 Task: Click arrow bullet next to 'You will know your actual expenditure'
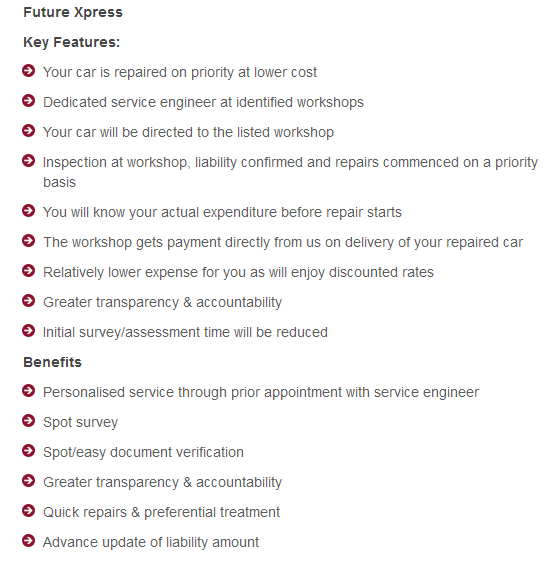click(28, 210)
